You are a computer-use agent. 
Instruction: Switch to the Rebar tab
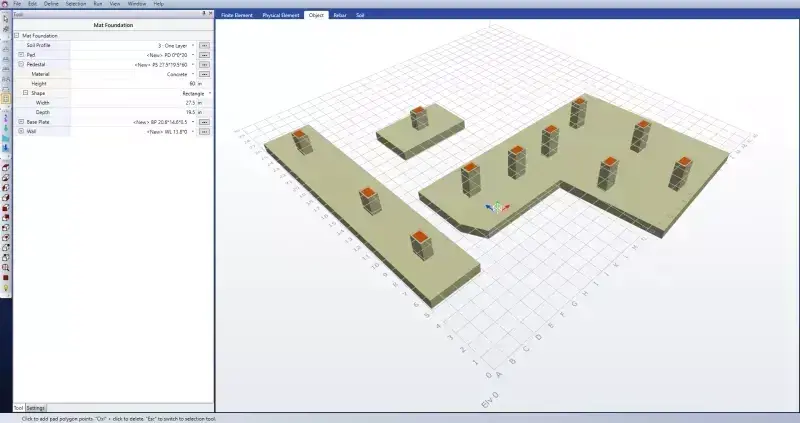click(x=340, y=15)
